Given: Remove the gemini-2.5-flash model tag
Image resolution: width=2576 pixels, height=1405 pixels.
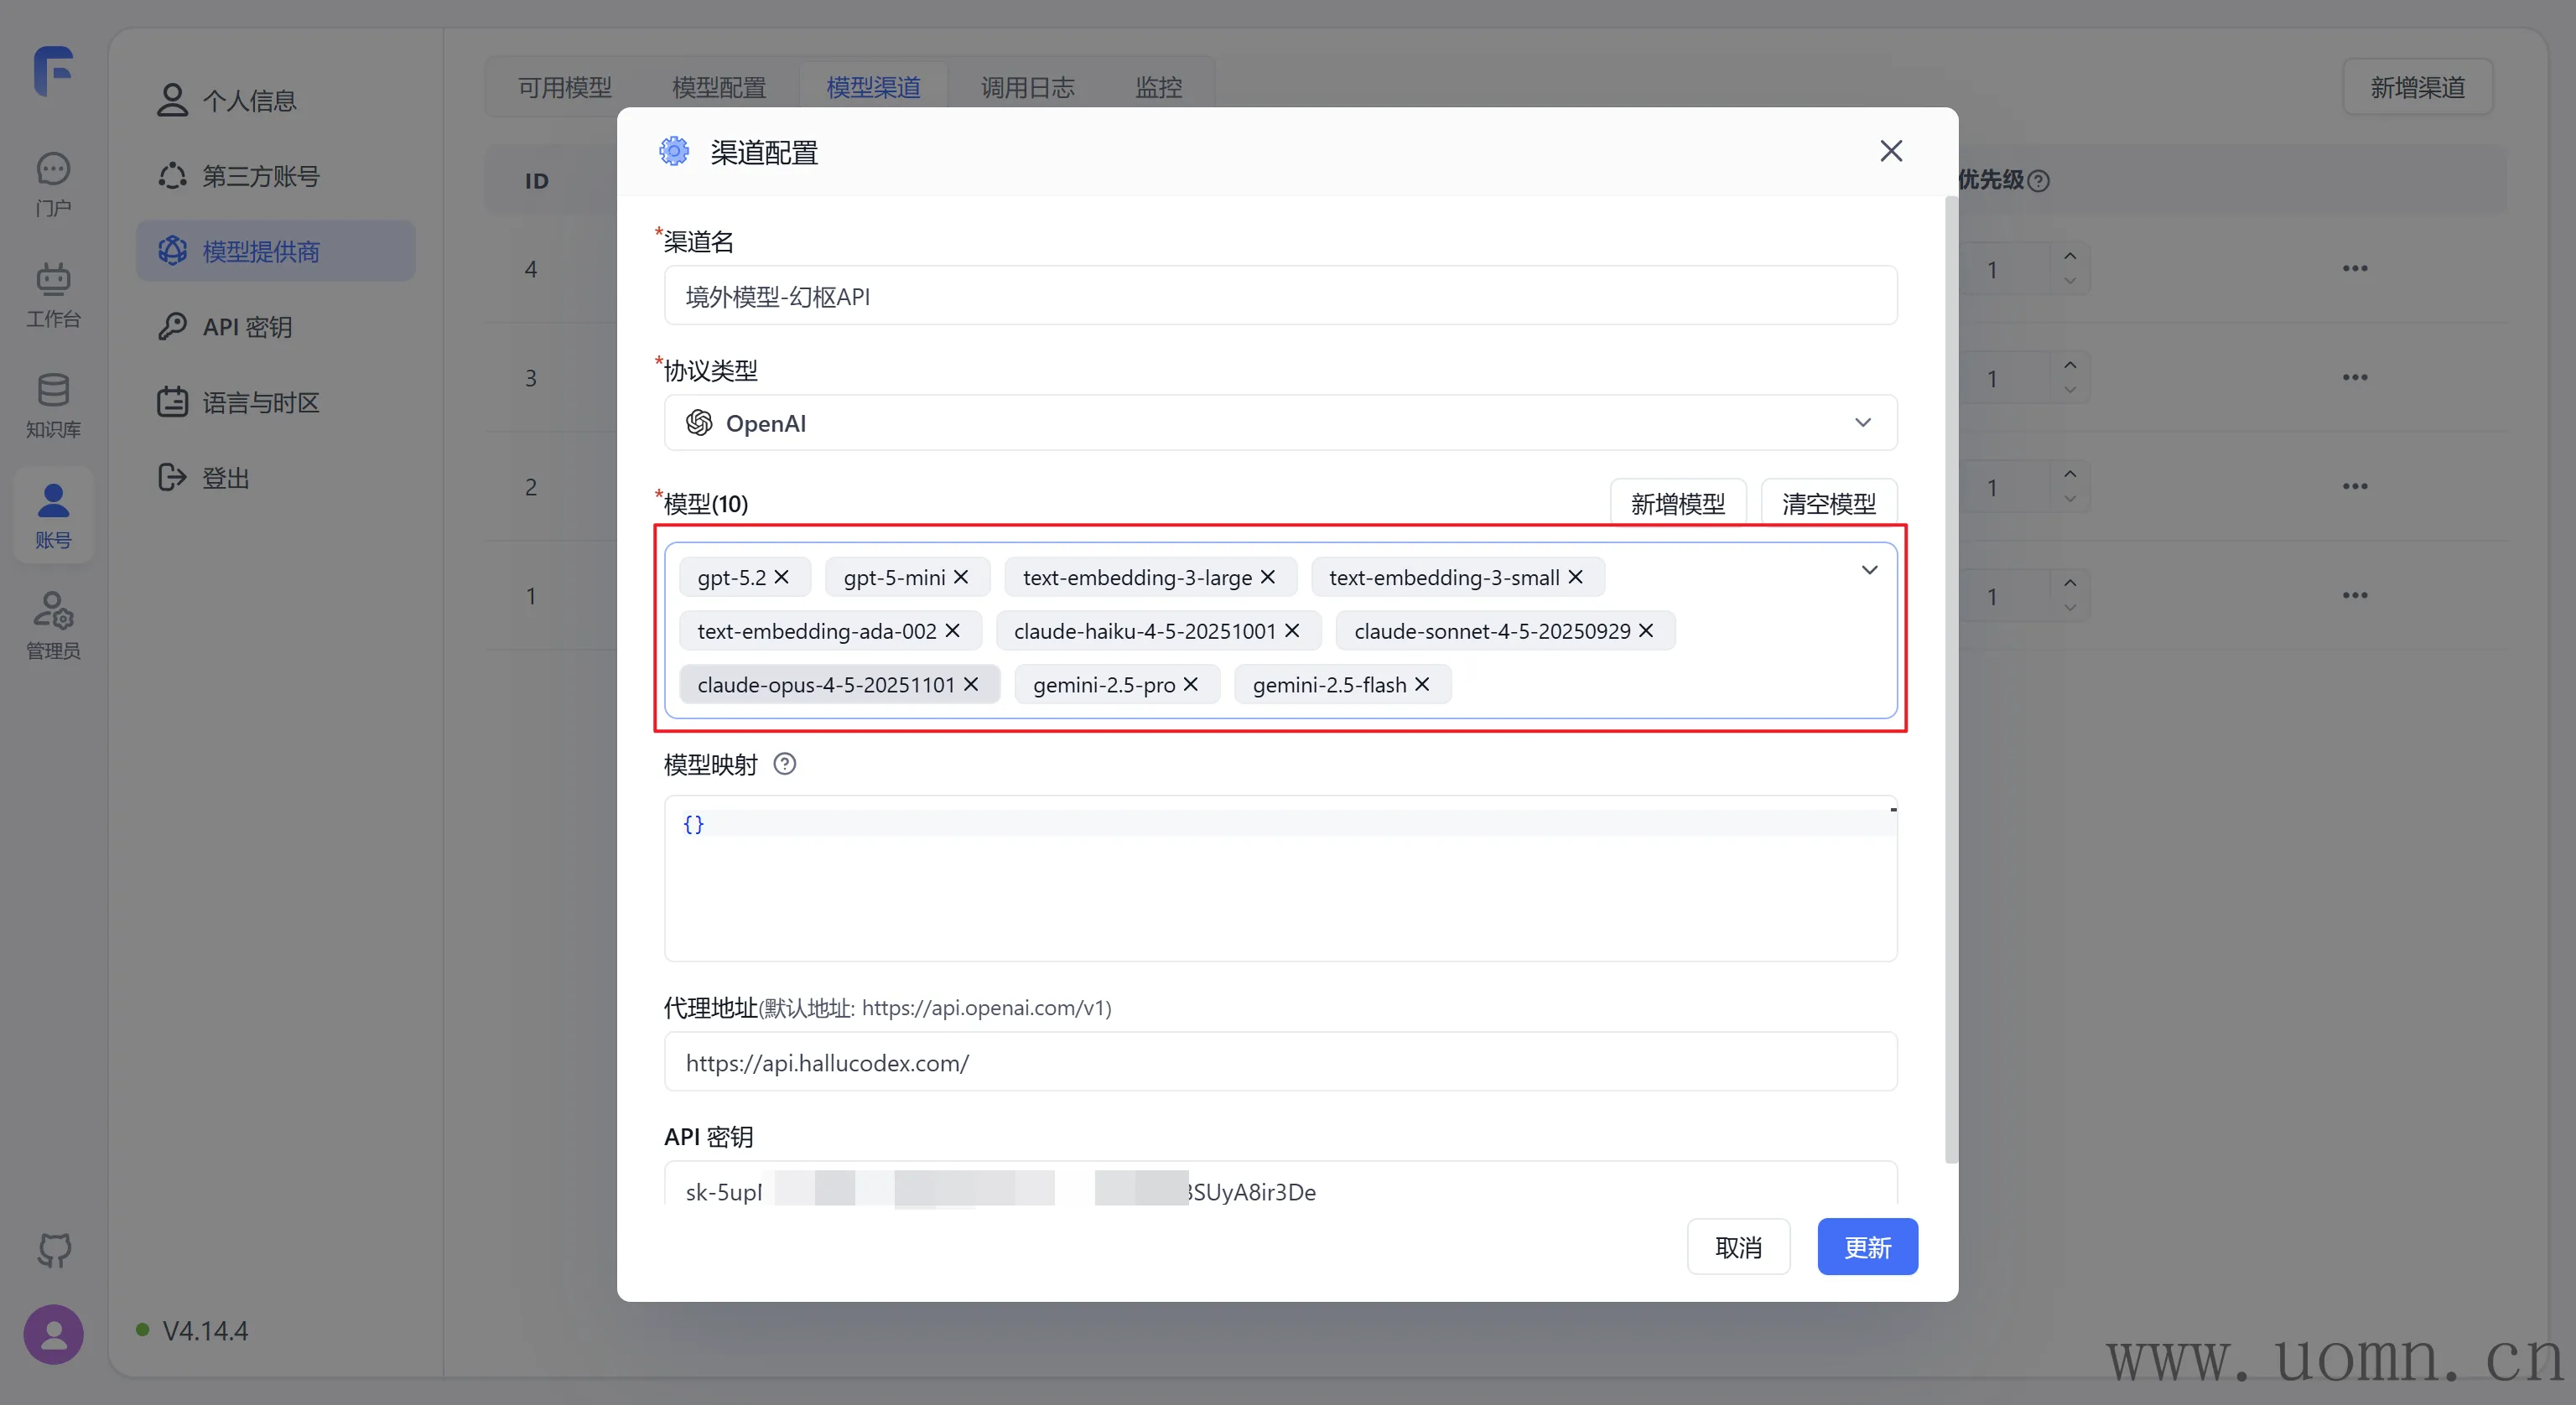Looking at the screenshot, I should click(1422, 684).
